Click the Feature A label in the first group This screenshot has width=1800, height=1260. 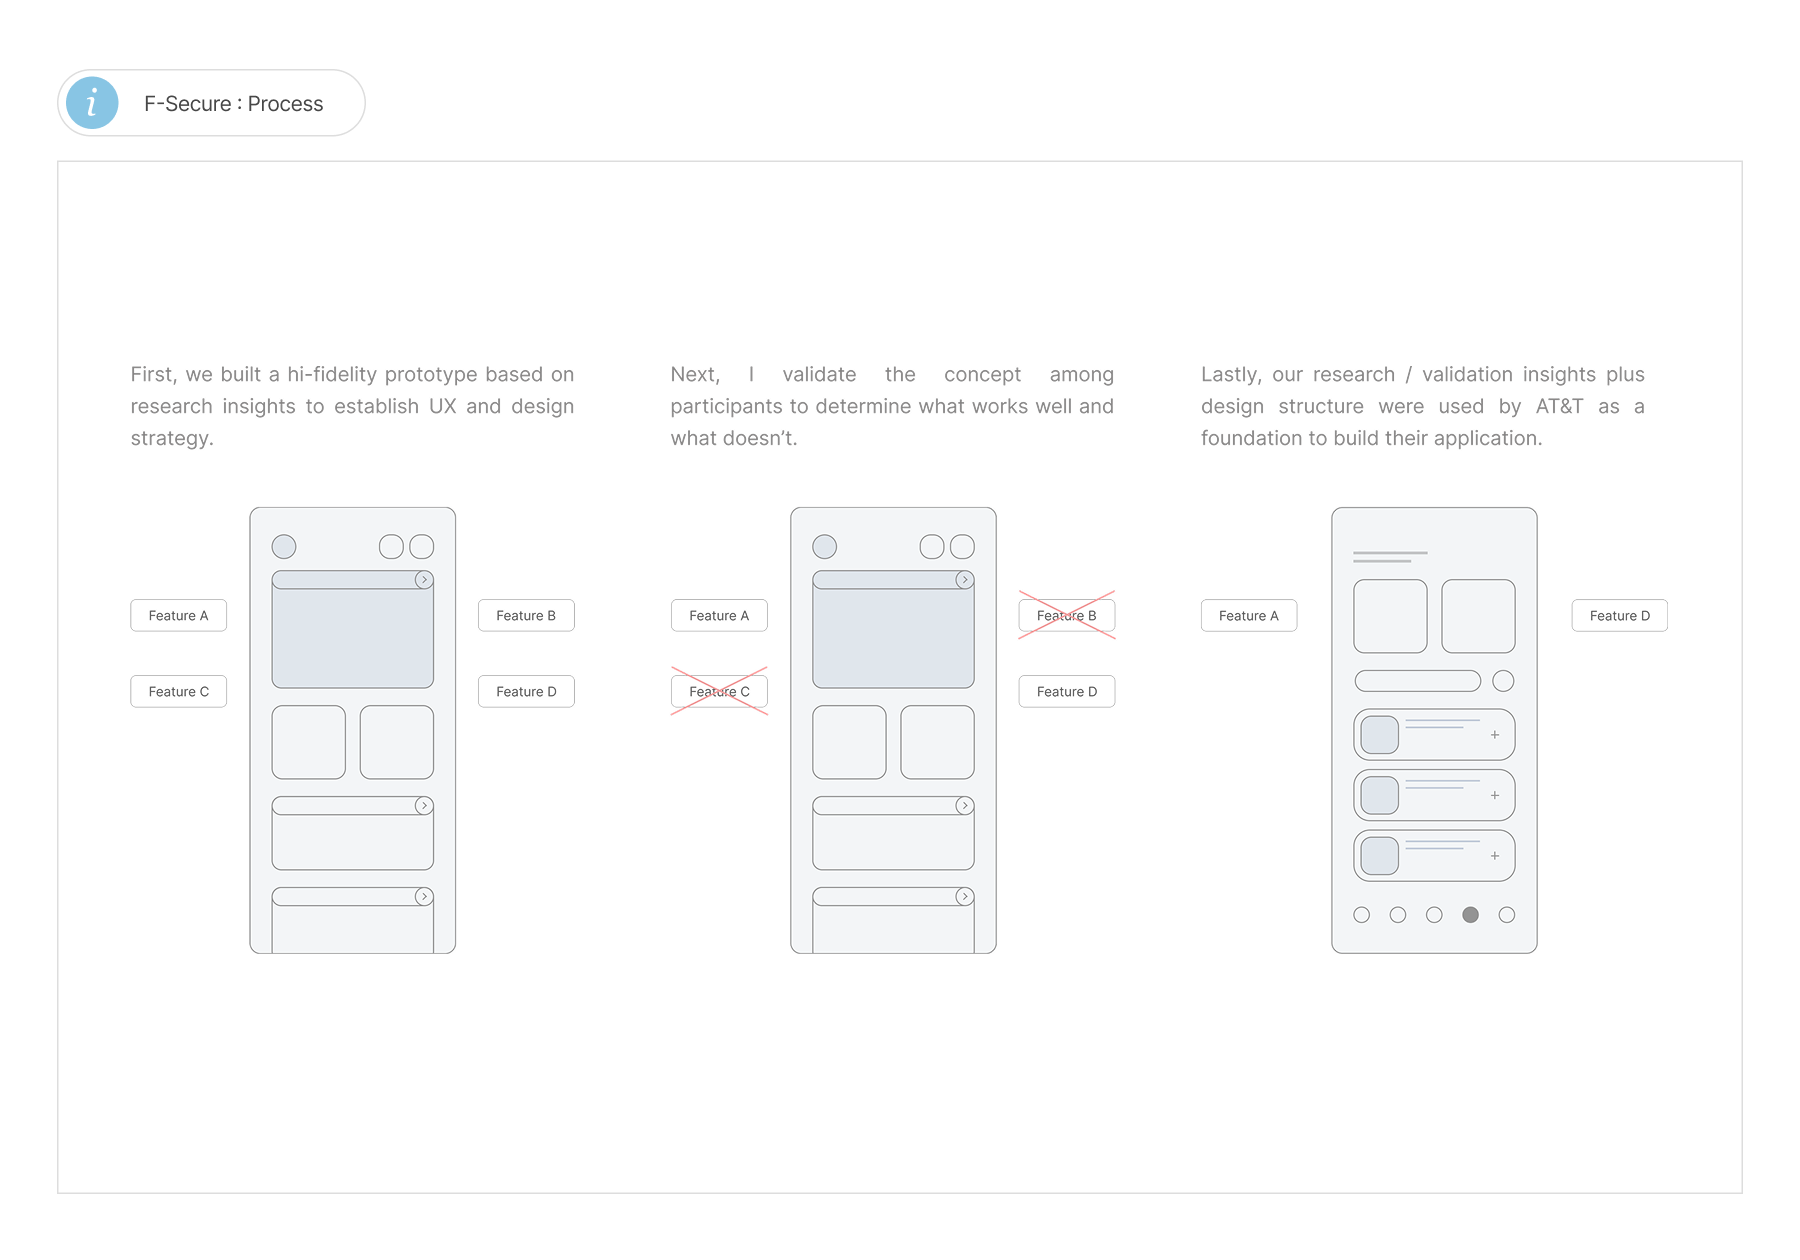click(x=179, y=615)
